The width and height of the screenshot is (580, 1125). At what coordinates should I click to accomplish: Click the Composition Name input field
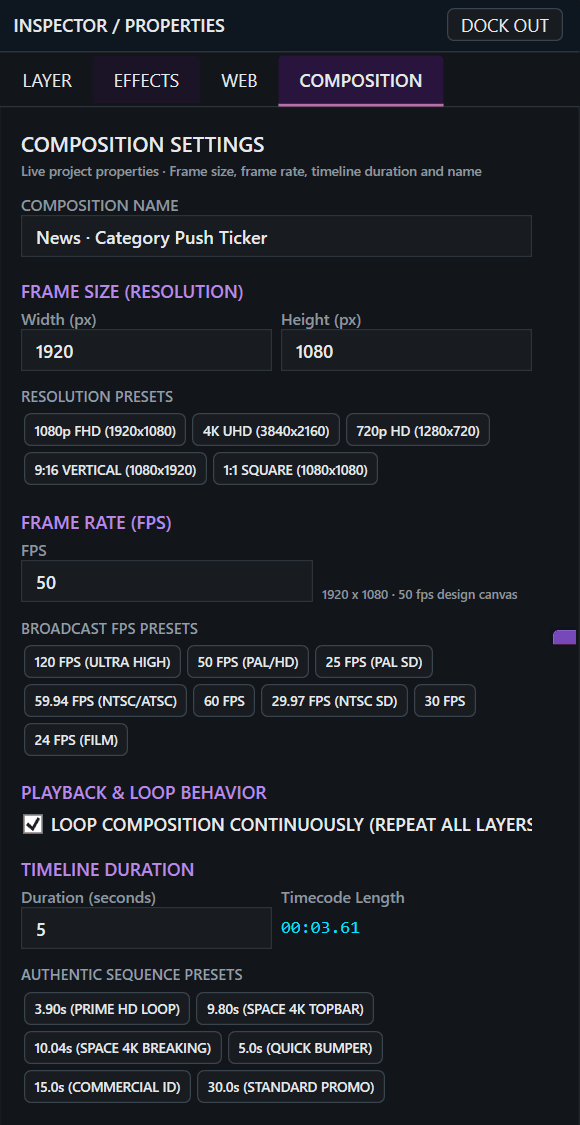tap(276, 236)
